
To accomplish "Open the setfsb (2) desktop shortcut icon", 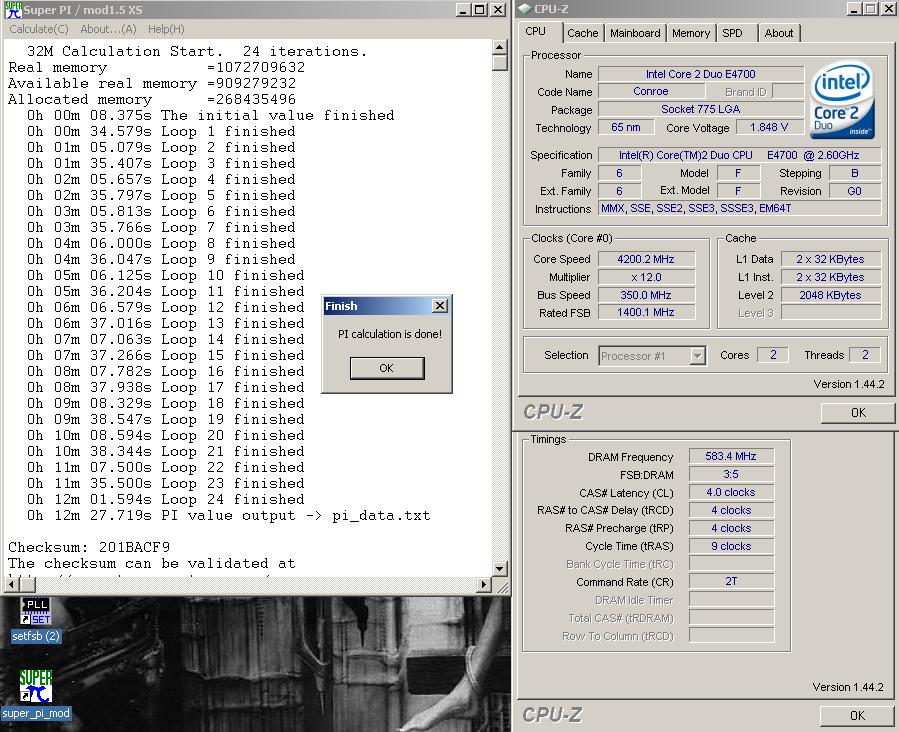I will click(36, 612).
